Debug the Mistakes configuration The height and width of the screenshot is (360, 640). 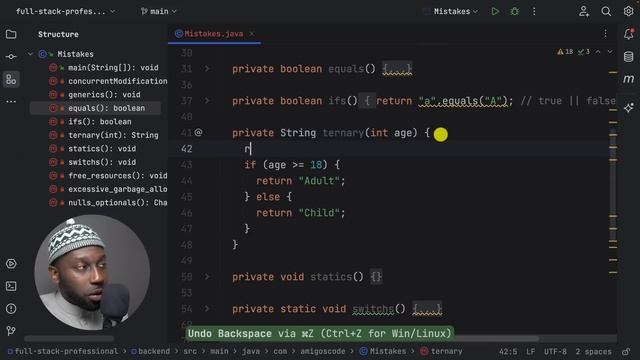pos(515,11)
